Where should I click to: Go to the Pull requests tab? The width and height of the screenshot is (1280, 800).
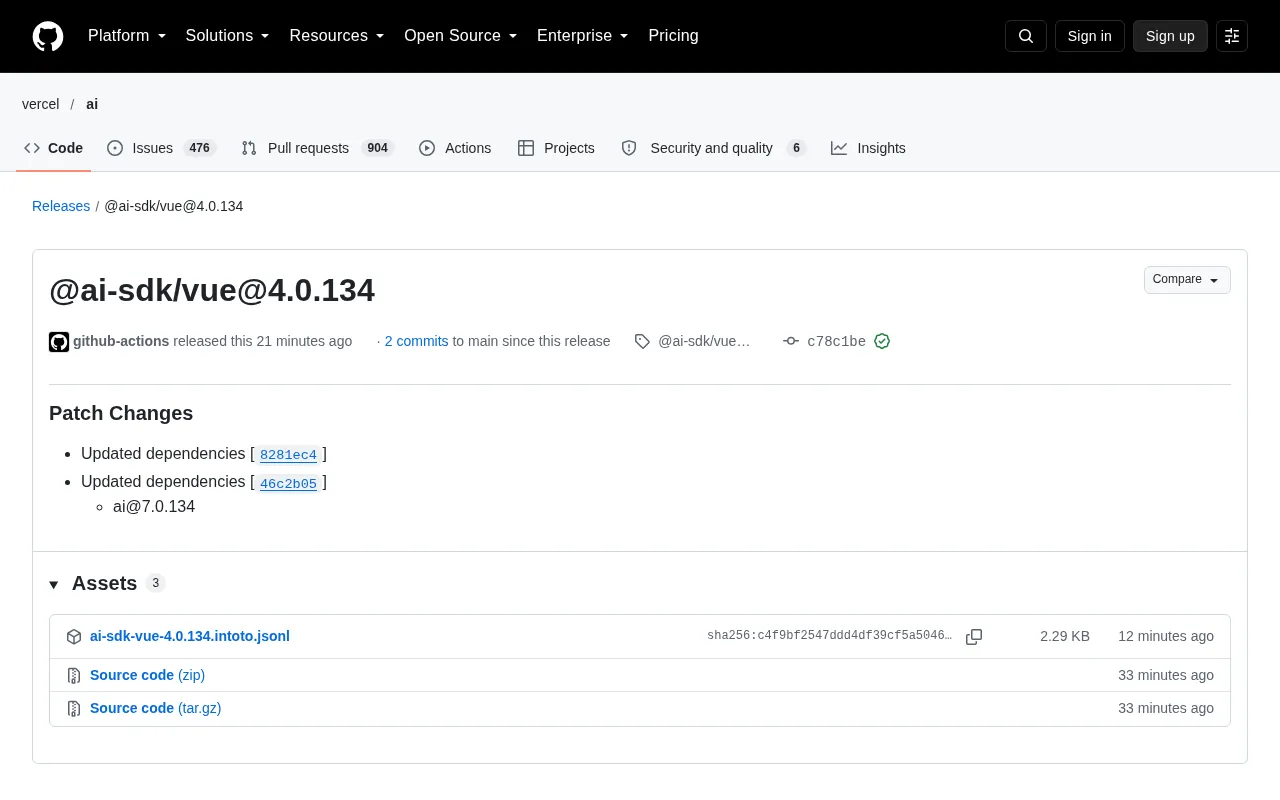coord(318,148)
